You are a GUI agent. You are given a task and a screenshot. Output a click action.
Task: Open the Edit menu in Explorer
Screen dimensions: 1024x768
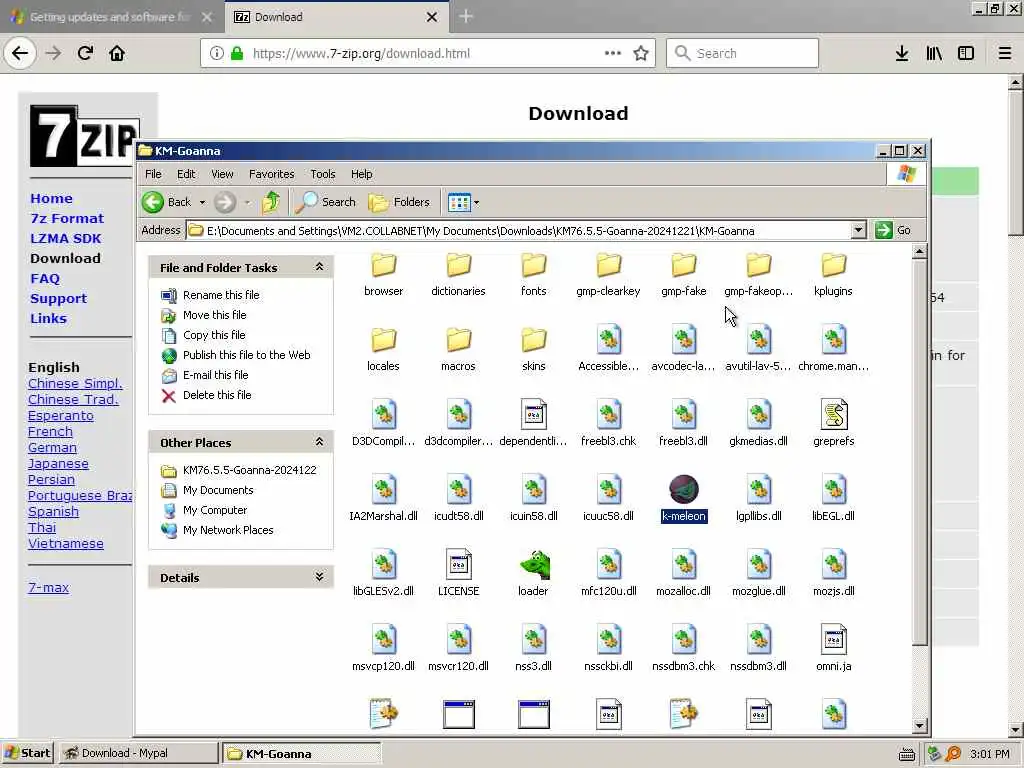(186, 174)
